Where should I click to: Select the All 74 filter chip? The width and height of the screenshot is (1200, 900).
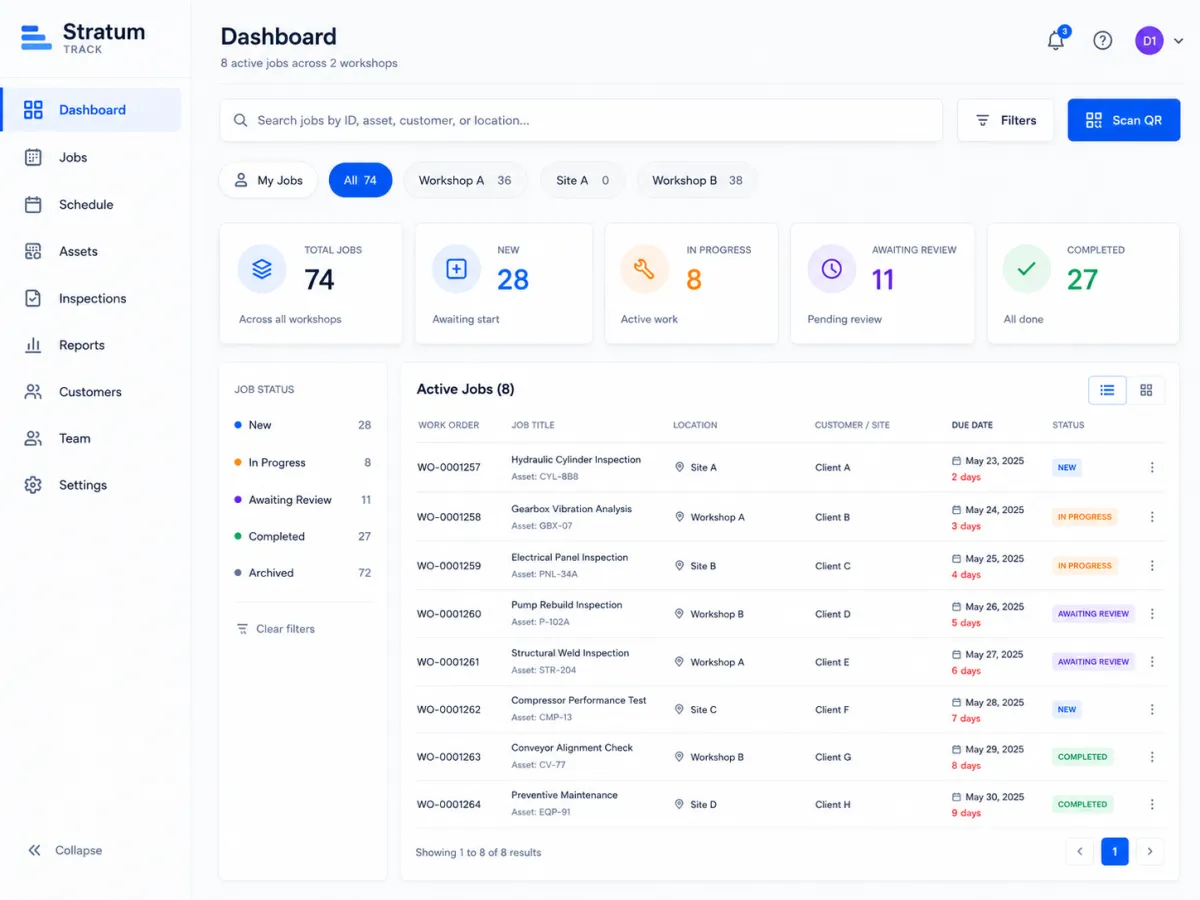(360, 180)
